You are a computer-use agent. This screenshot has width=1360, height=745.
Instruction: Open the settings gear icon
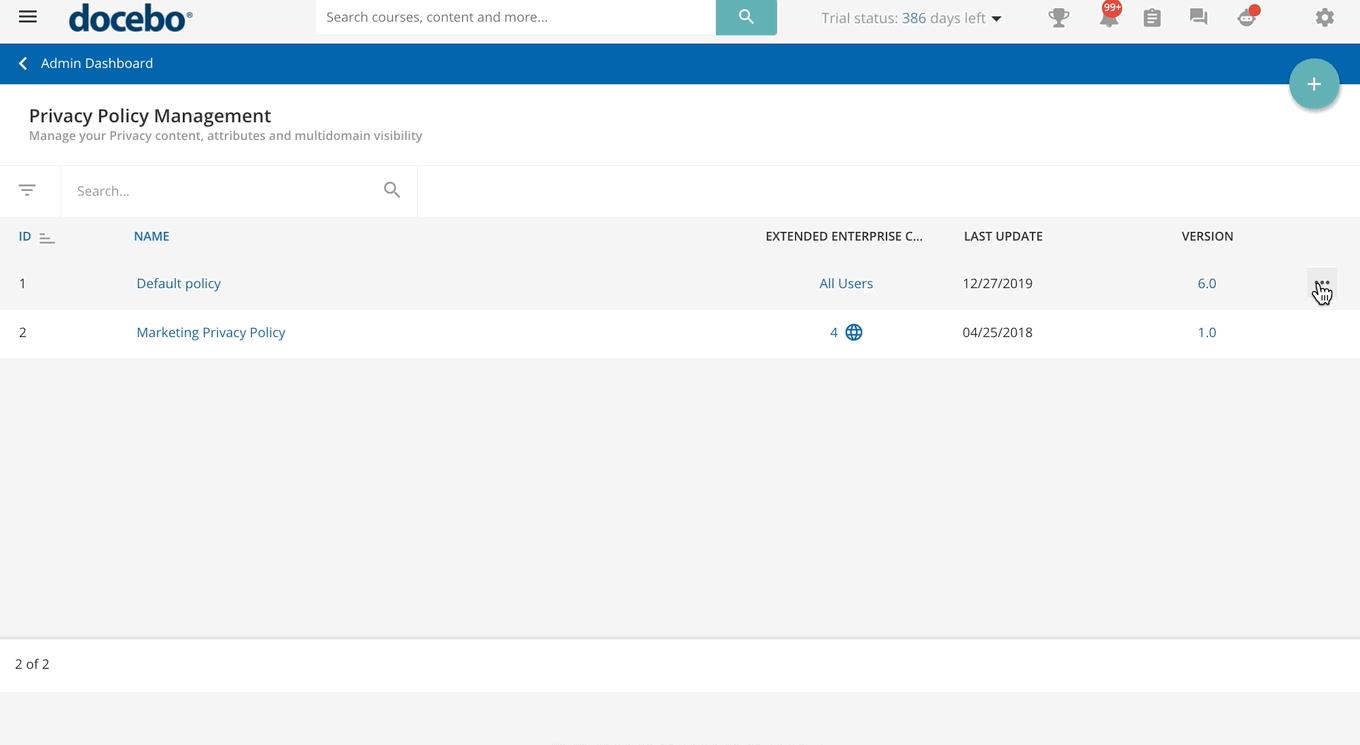tap(1324, 18)
